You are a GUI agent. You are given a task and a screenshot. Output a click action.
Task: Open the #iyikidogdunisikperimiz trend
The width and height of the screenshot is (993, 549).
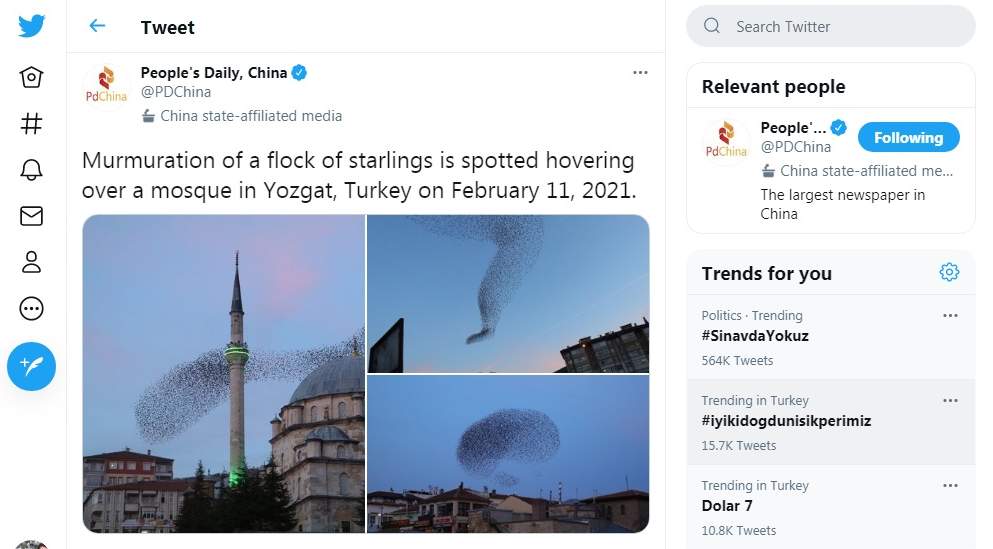[x=786, y=421]
